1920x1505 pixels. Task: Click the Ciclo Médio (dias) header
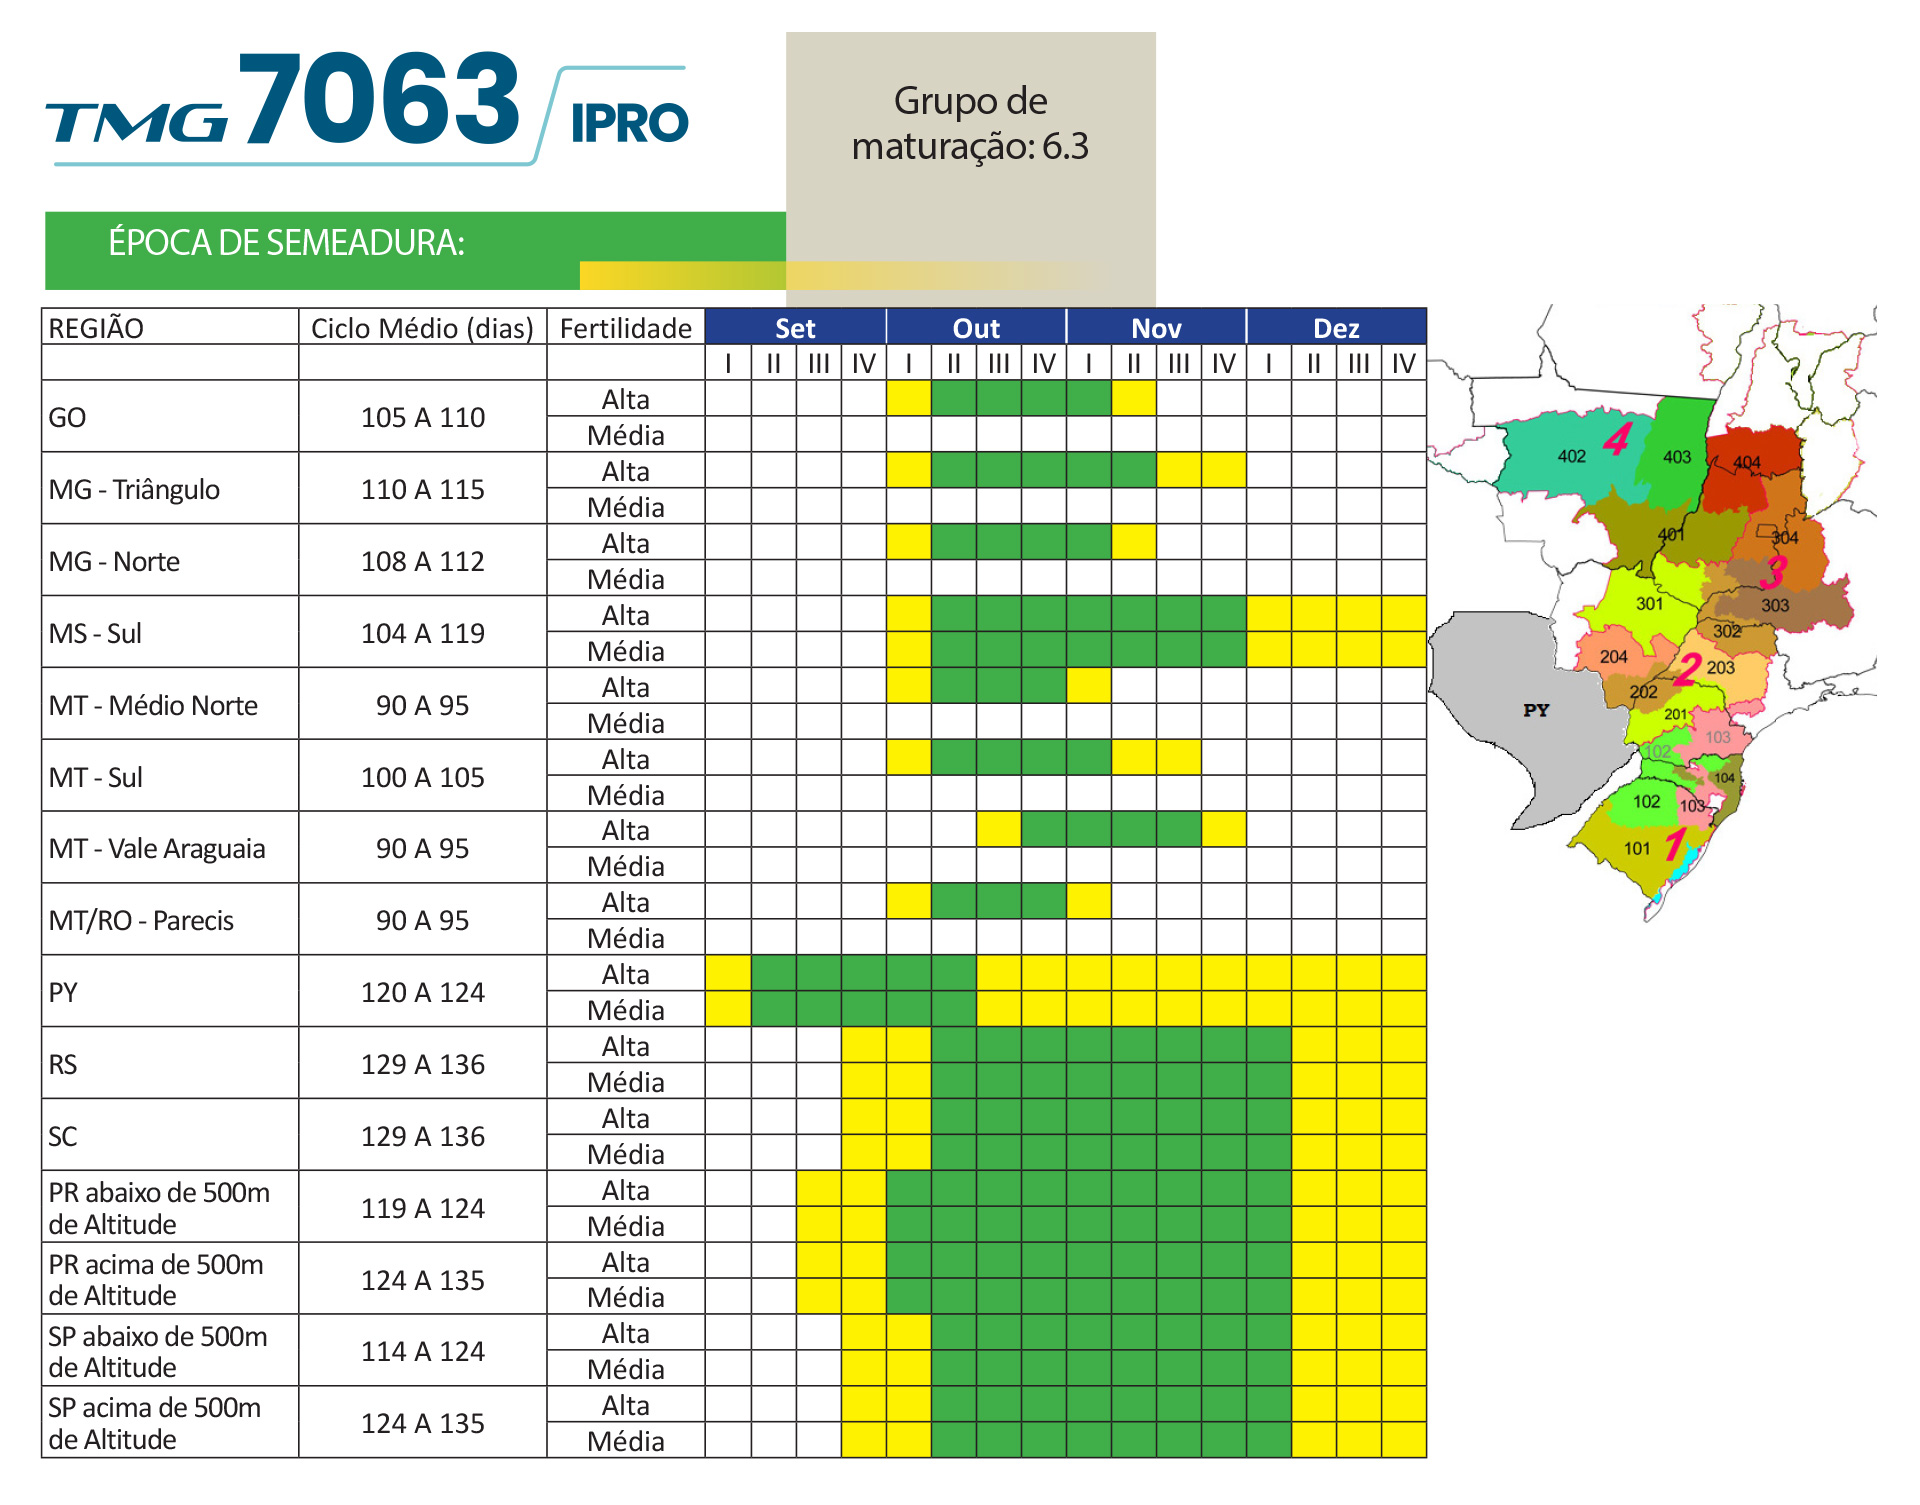coord(422,328)
